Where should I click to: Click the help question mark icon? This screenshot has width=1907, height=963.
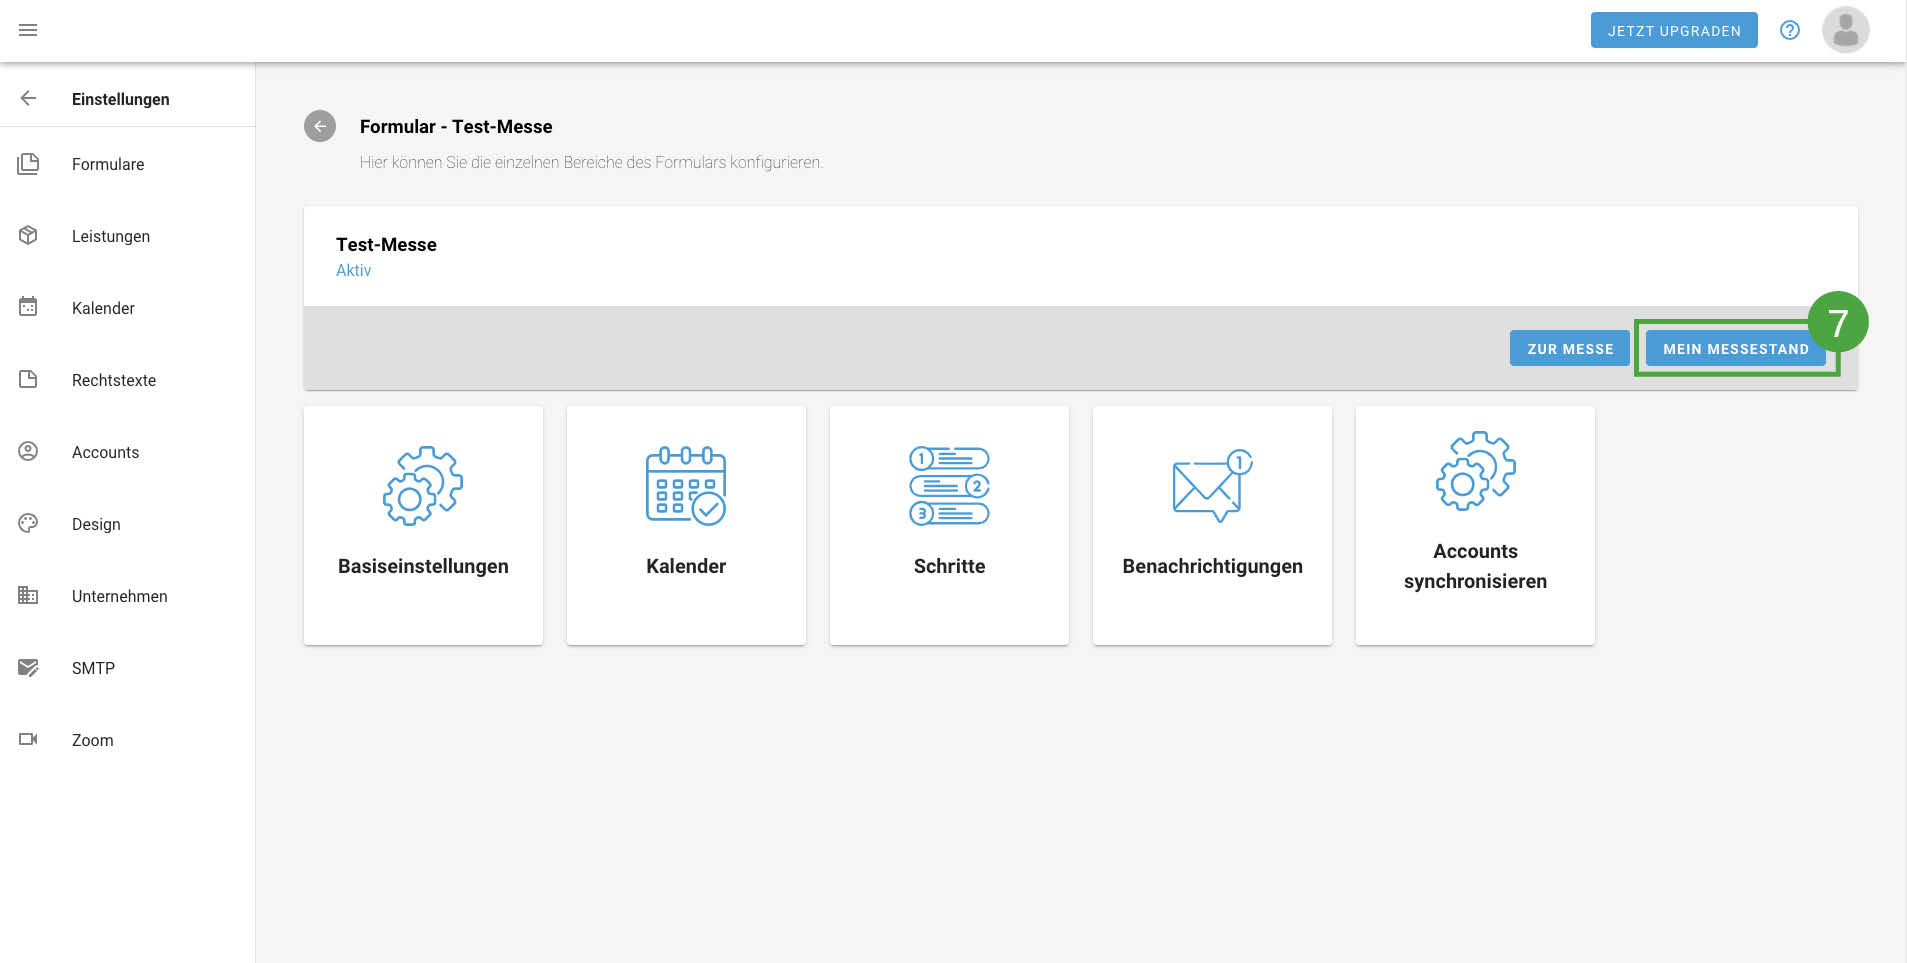[x=1789, y=30]
